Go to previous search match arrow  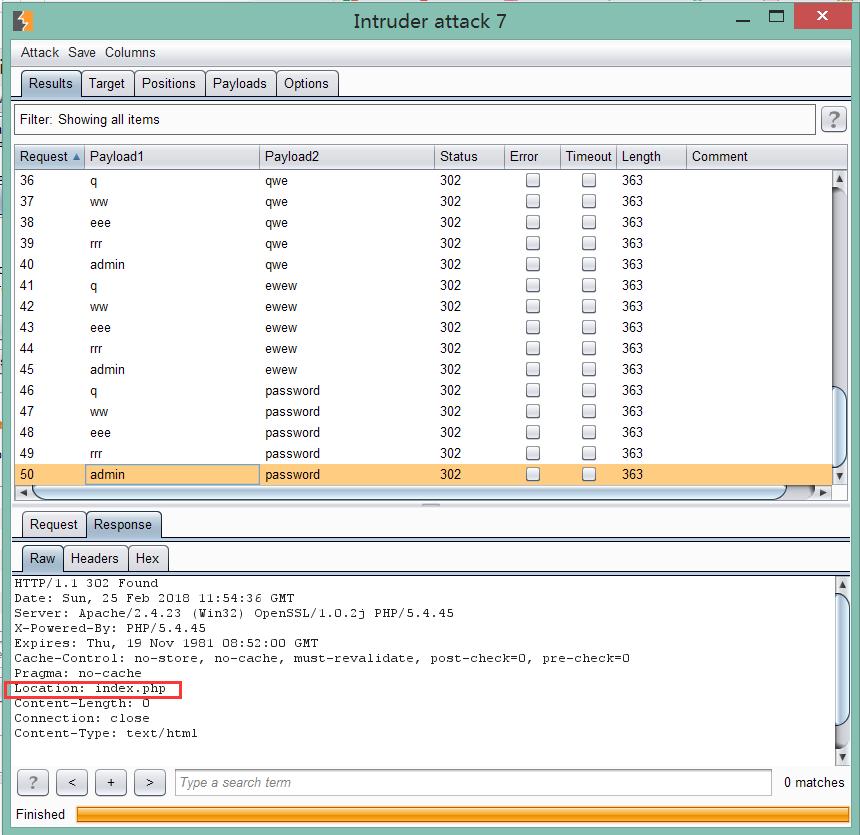pyautogui.click(x=72, y=782)
